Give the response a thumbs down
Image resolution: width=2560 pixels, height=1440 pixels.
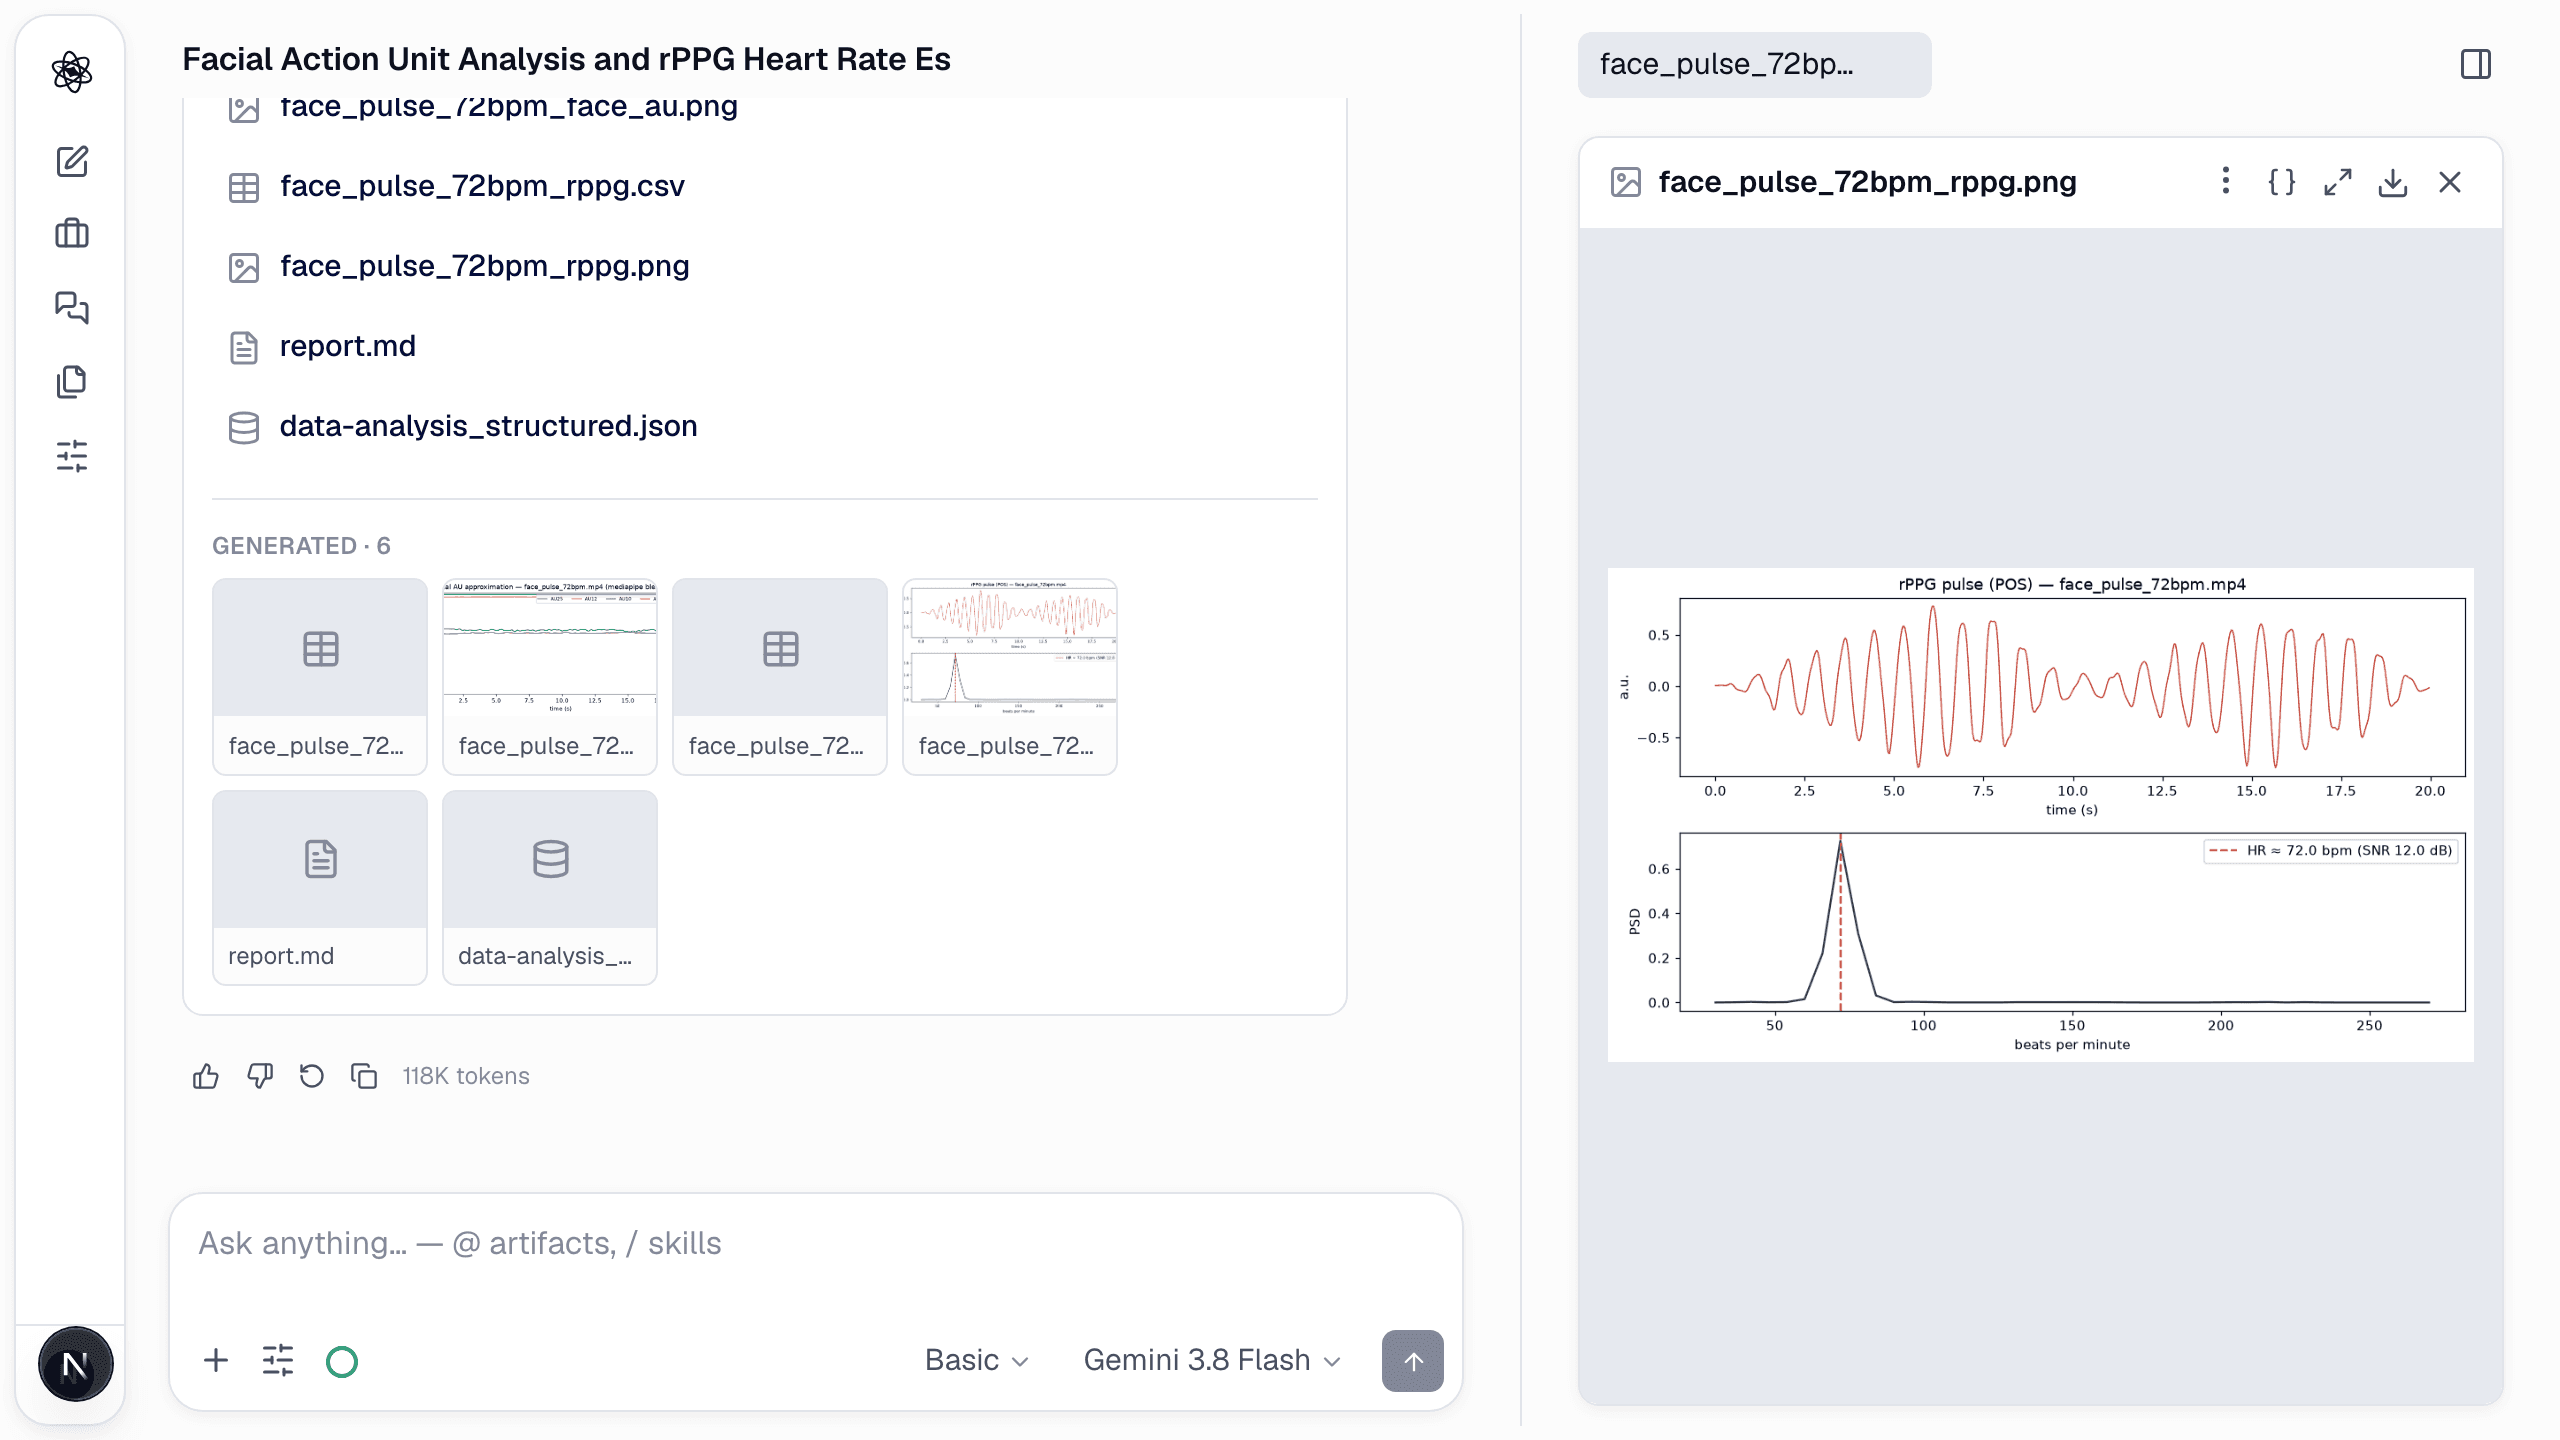(260, 1076)
